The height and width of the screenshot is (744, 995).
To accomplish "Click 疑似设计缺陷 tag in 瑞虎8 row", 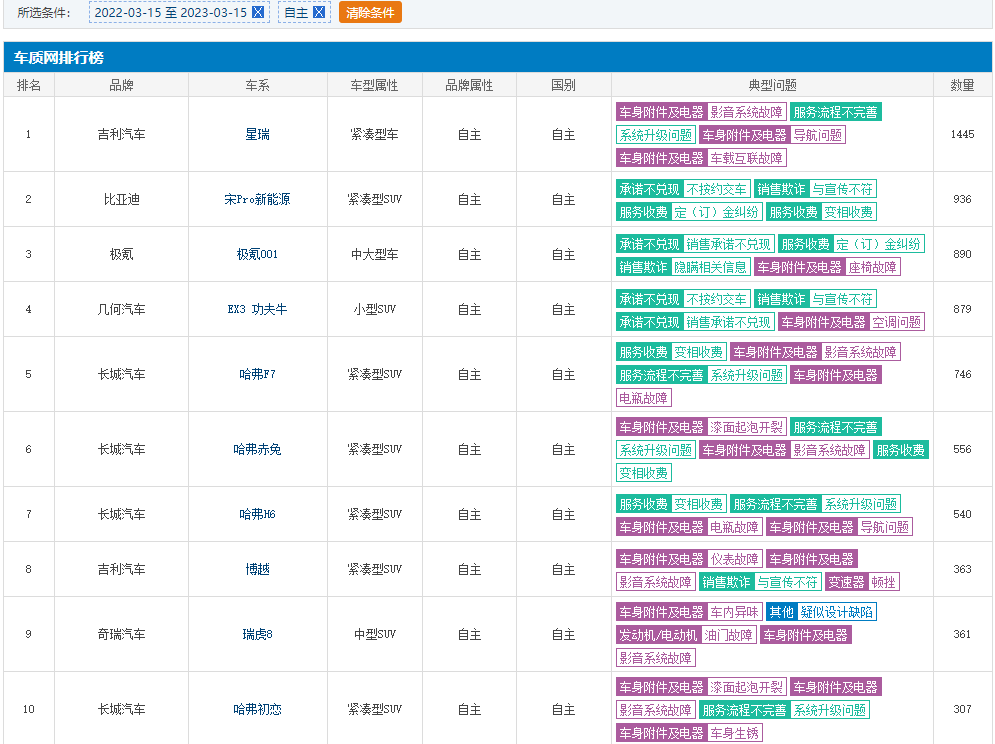I will [x=836, y=612].
